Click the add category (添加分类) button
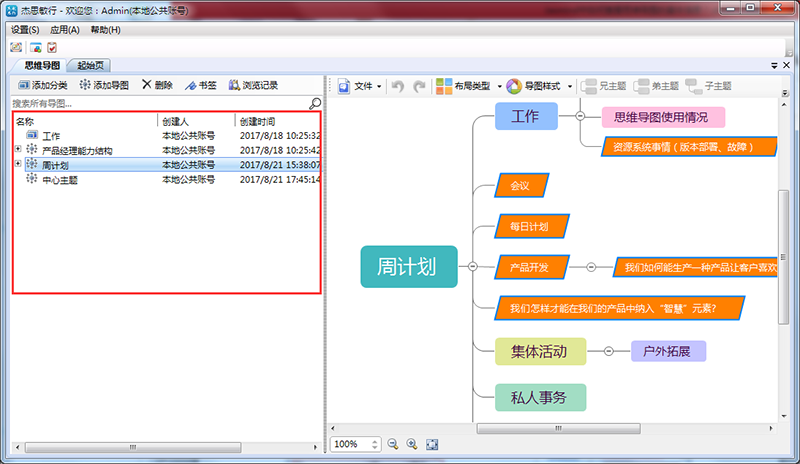This screenshot has height=464, width=800. 43,85
